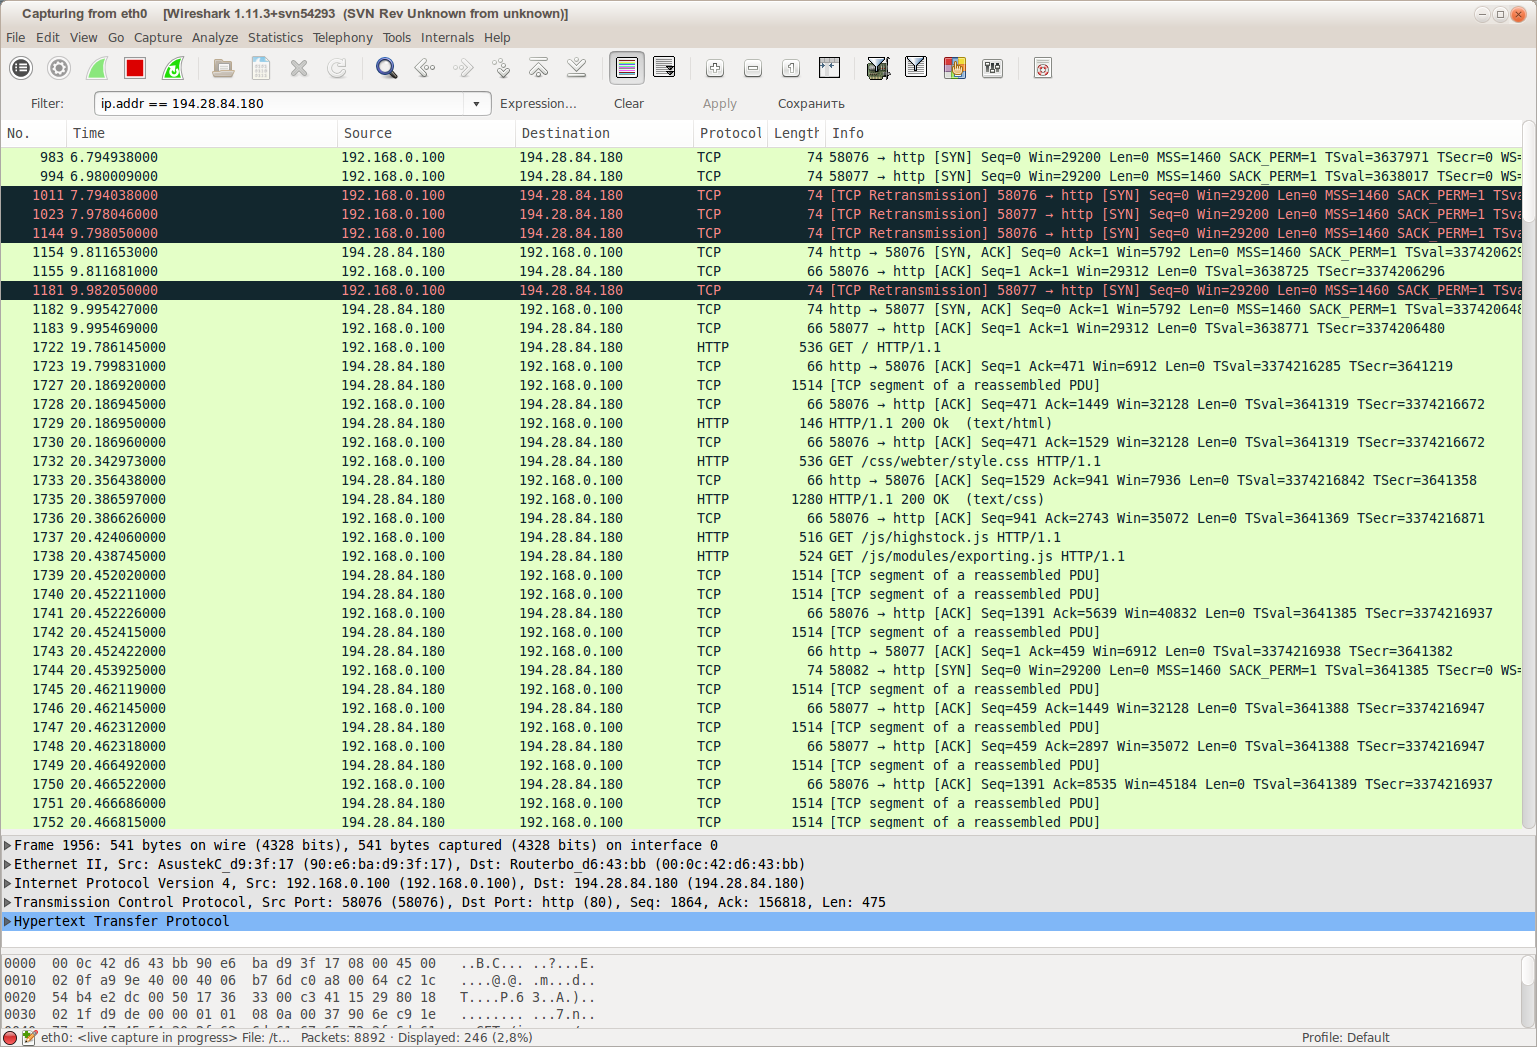The height and width of the screenshot is (1047, 1537).
Task: Select packet 1732 GET /css/webter/style.css
Action: click(x=761, y=461)
